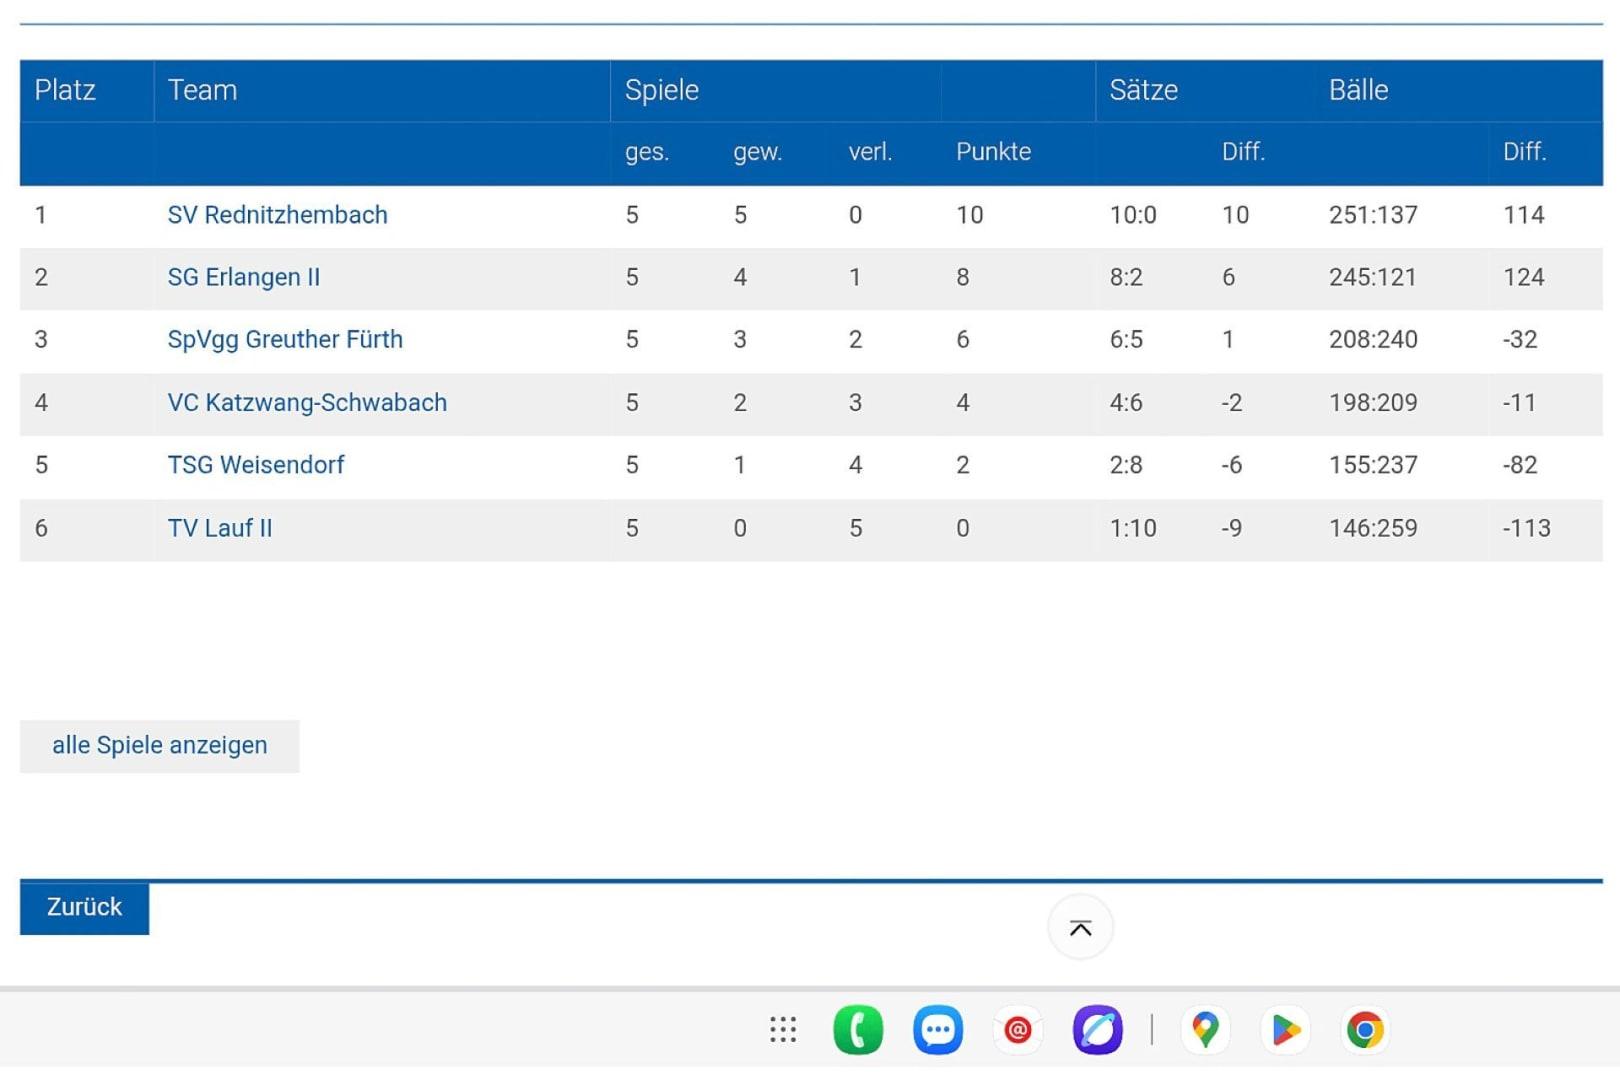Select the SG Erlangen II team link
The width and height of the screenshot is (1620, 1080).
pyautogui.click(x=243, y=277)
